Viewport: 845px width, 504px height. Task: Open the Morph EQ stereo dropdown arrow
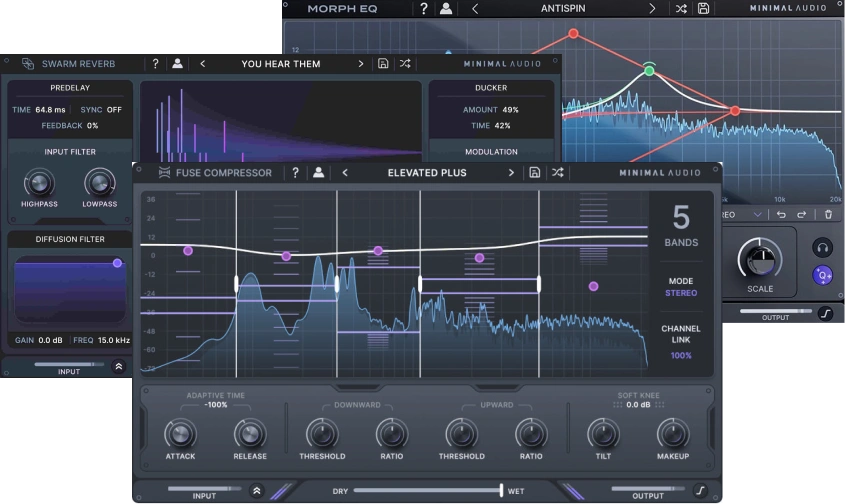click(x=757, y=214)
